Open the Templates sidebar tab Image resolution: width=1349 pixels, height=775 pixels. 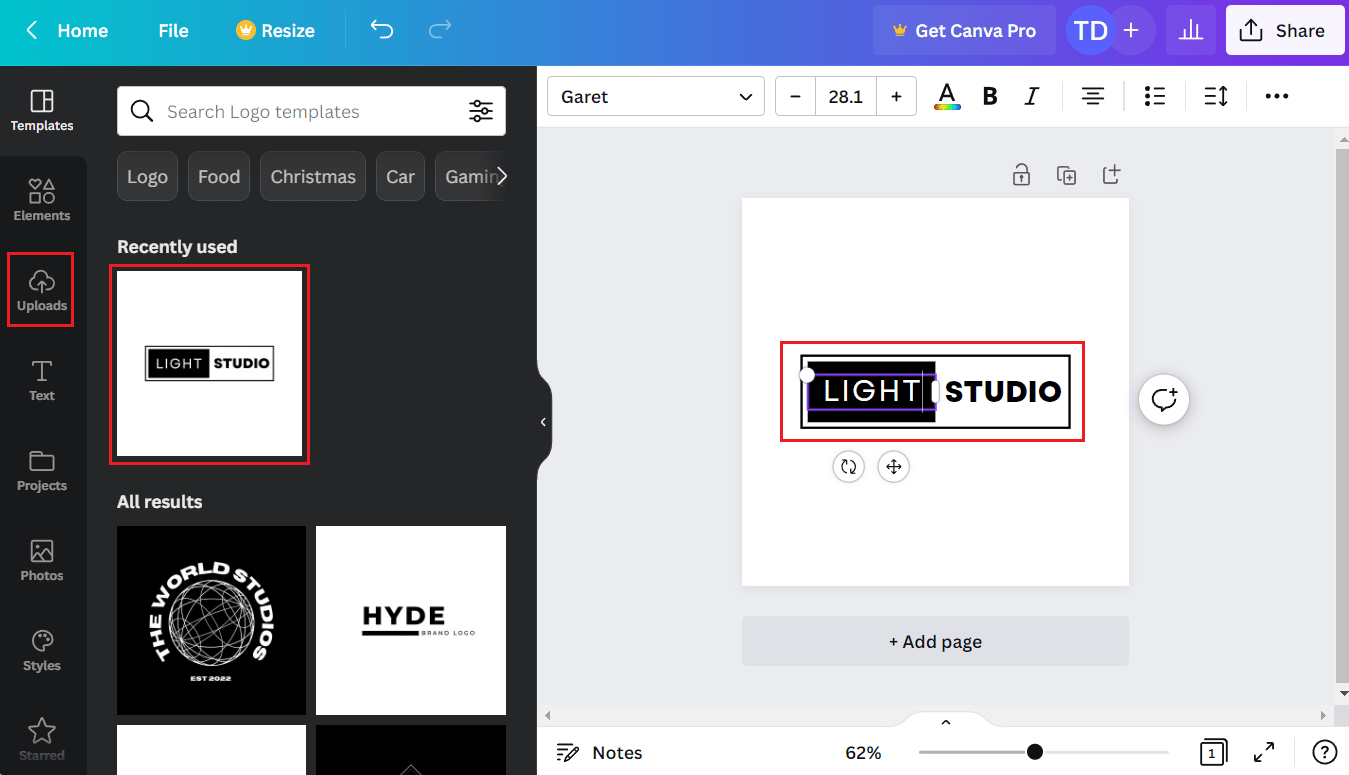(42, 111)
